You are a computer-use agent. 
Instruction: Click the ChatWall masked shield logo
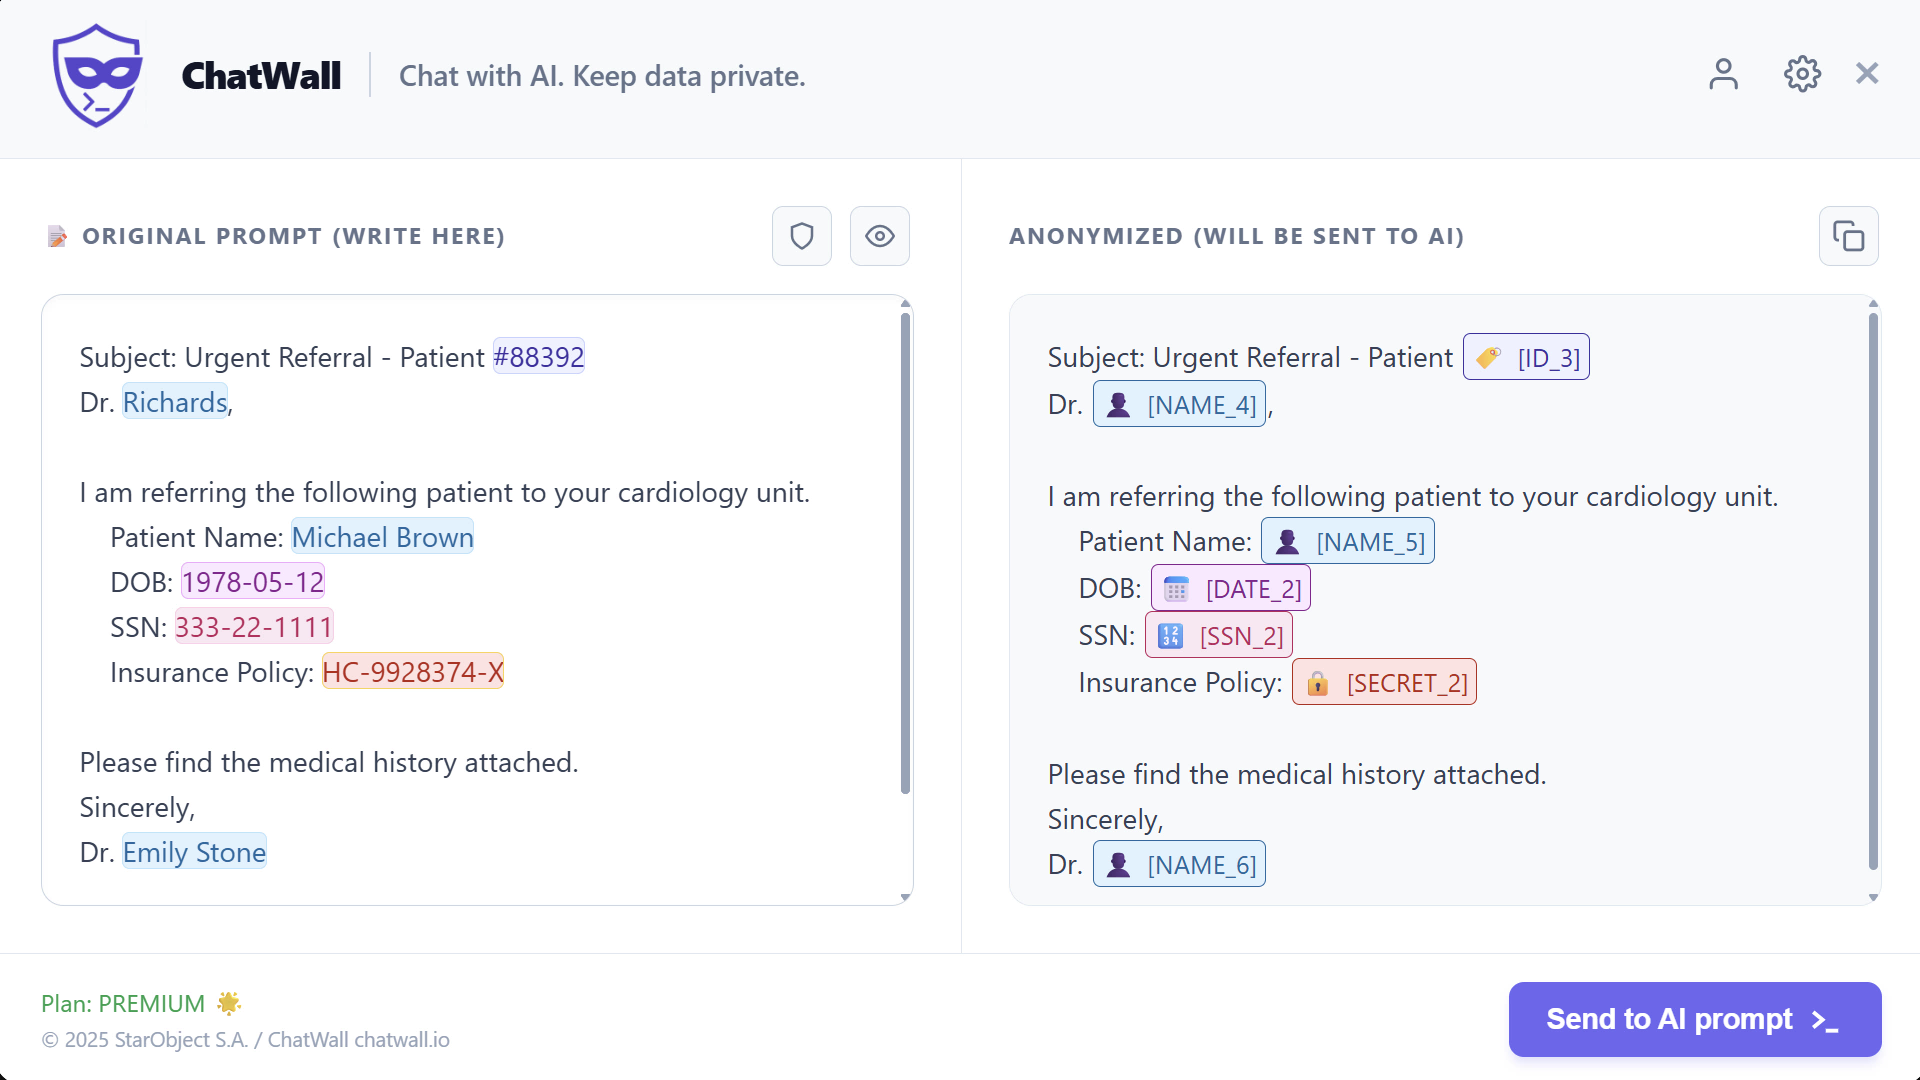[97, 76]
